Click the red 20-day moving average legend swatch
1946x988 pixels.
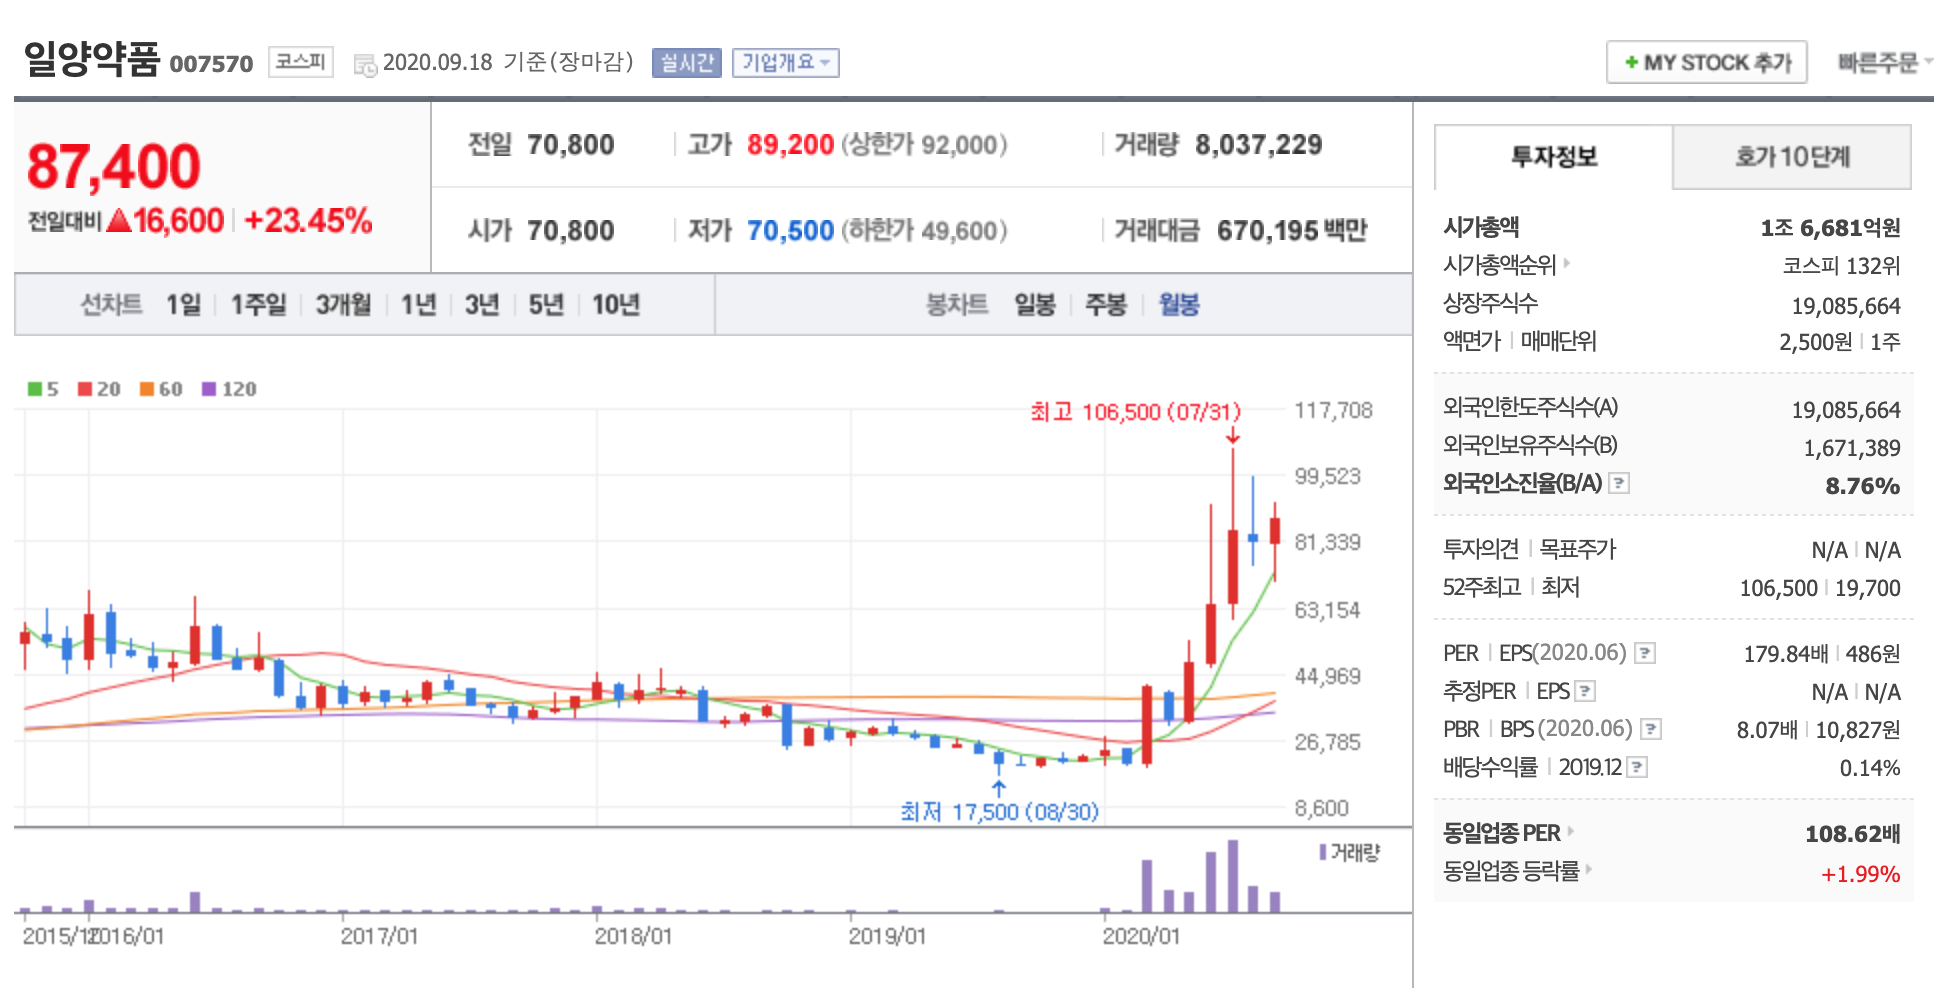(85, 389)
